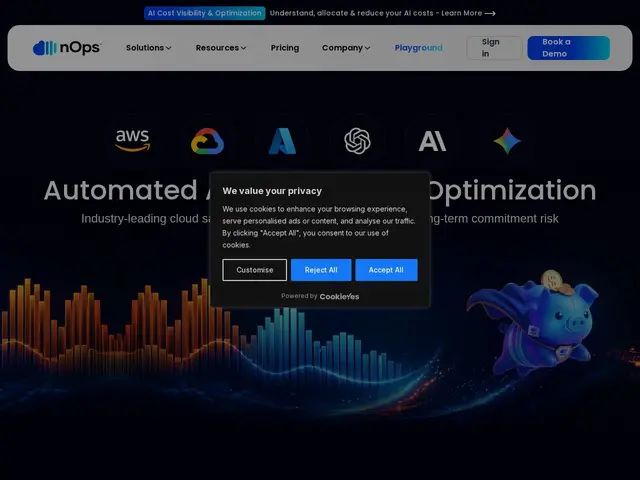Click Customise in cookie dialog
The height and width of the screenshot is (480, 640).
click(255, 270)
